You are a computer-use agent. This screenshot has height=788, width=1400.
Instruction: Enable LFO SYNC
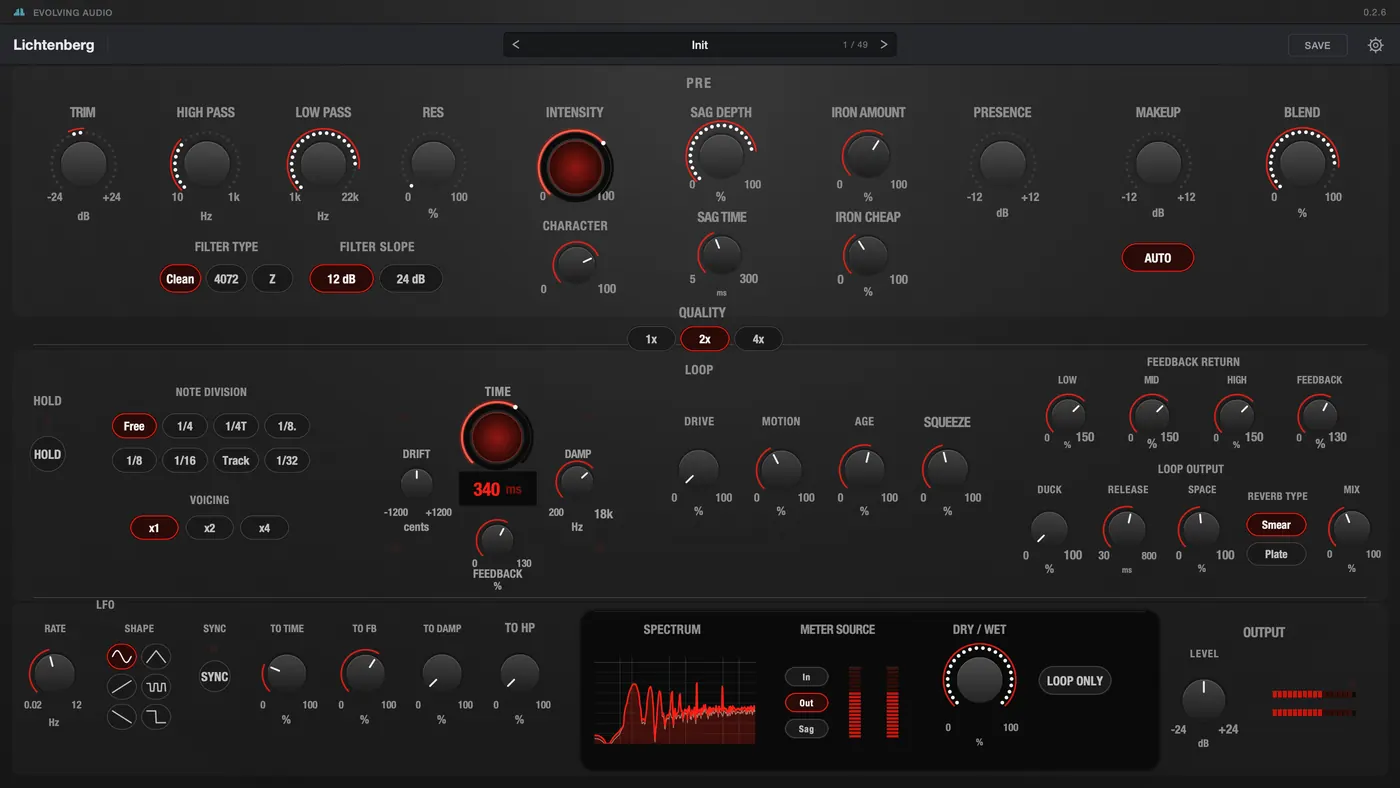215,677
